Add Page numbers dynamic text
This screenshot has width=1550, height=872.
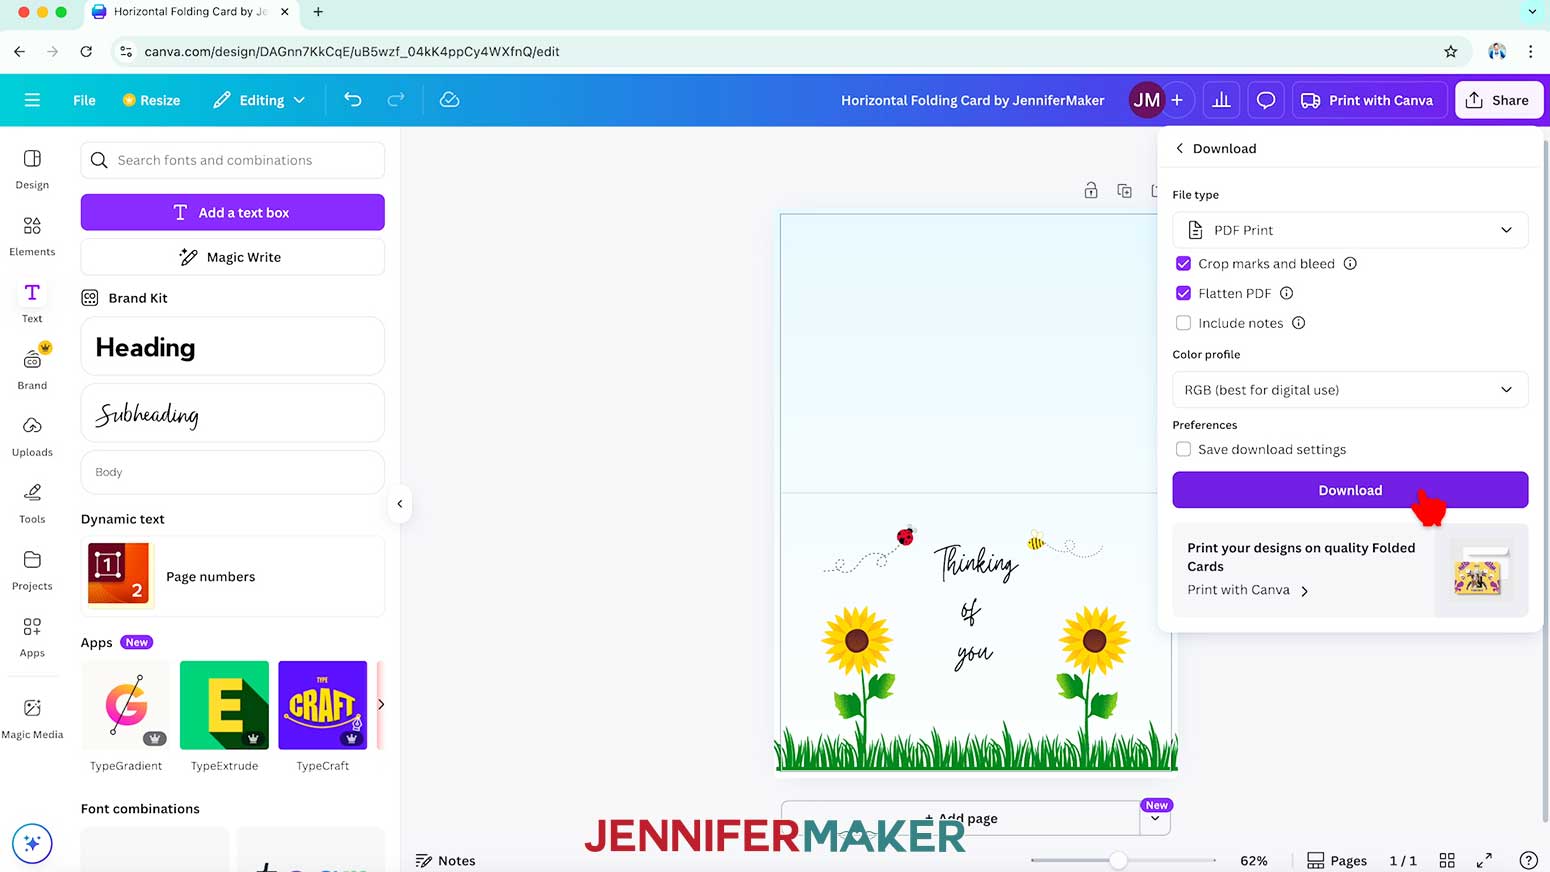pos(233,576)
